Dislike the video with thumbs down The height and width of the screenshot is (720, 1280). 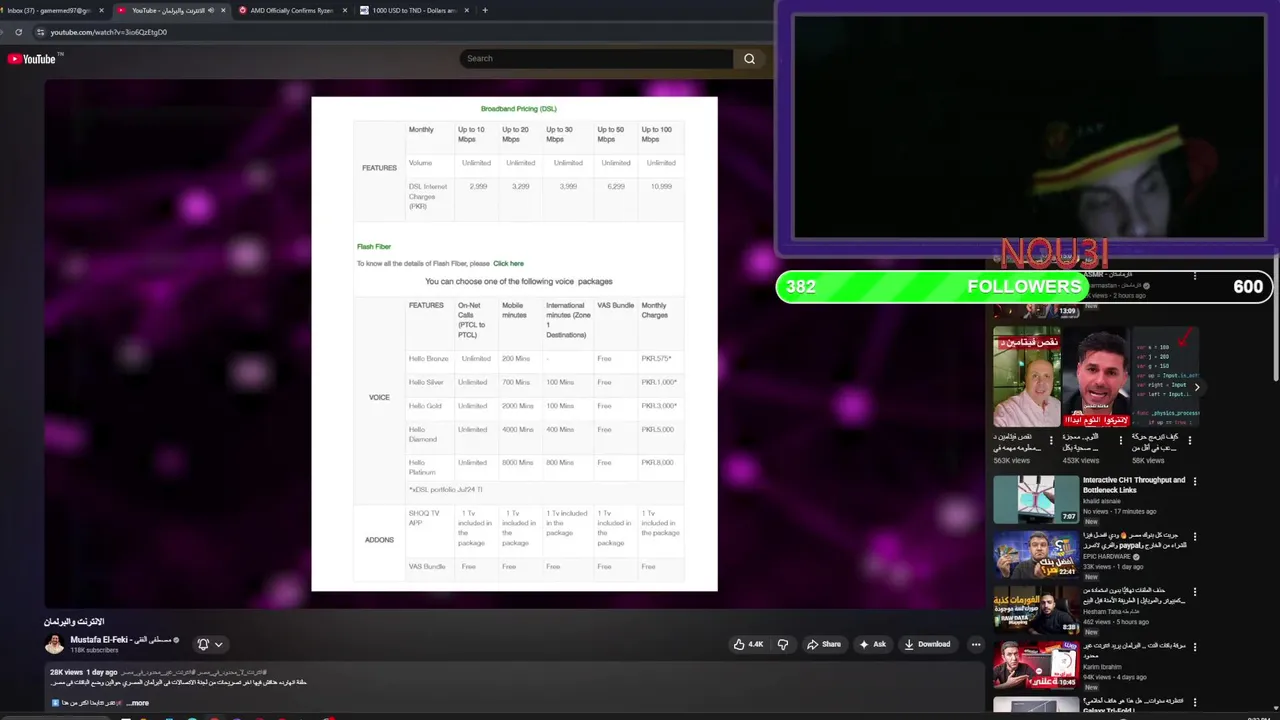click(x=783, y=644)
